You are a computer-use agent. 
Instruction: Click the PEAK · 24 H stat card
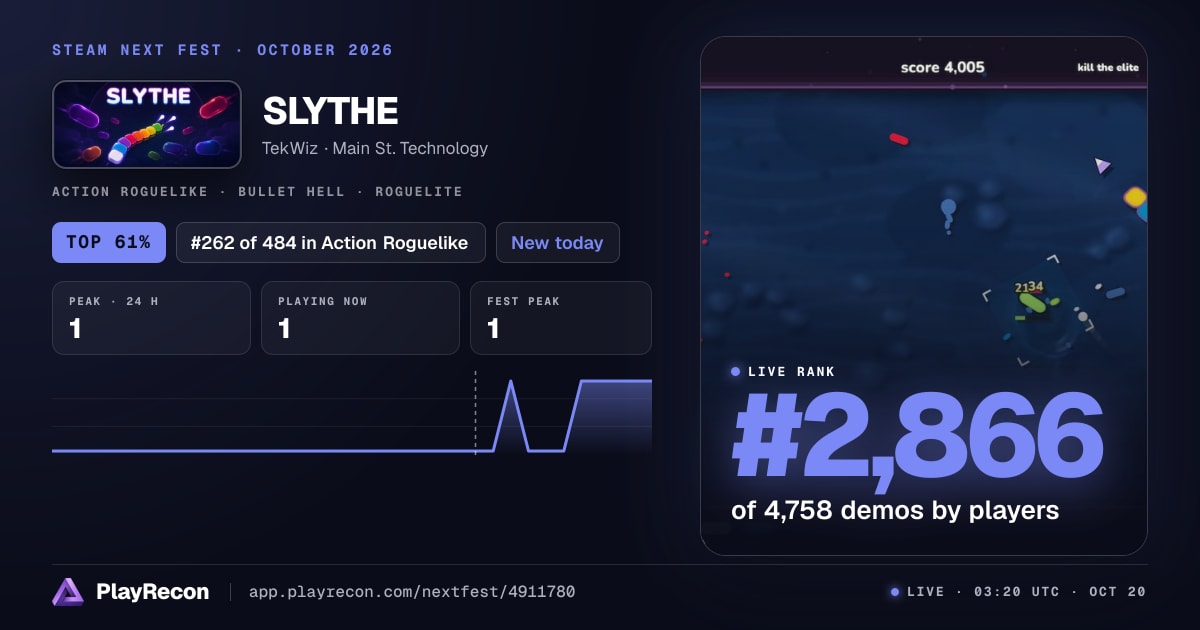click(151, 318)
